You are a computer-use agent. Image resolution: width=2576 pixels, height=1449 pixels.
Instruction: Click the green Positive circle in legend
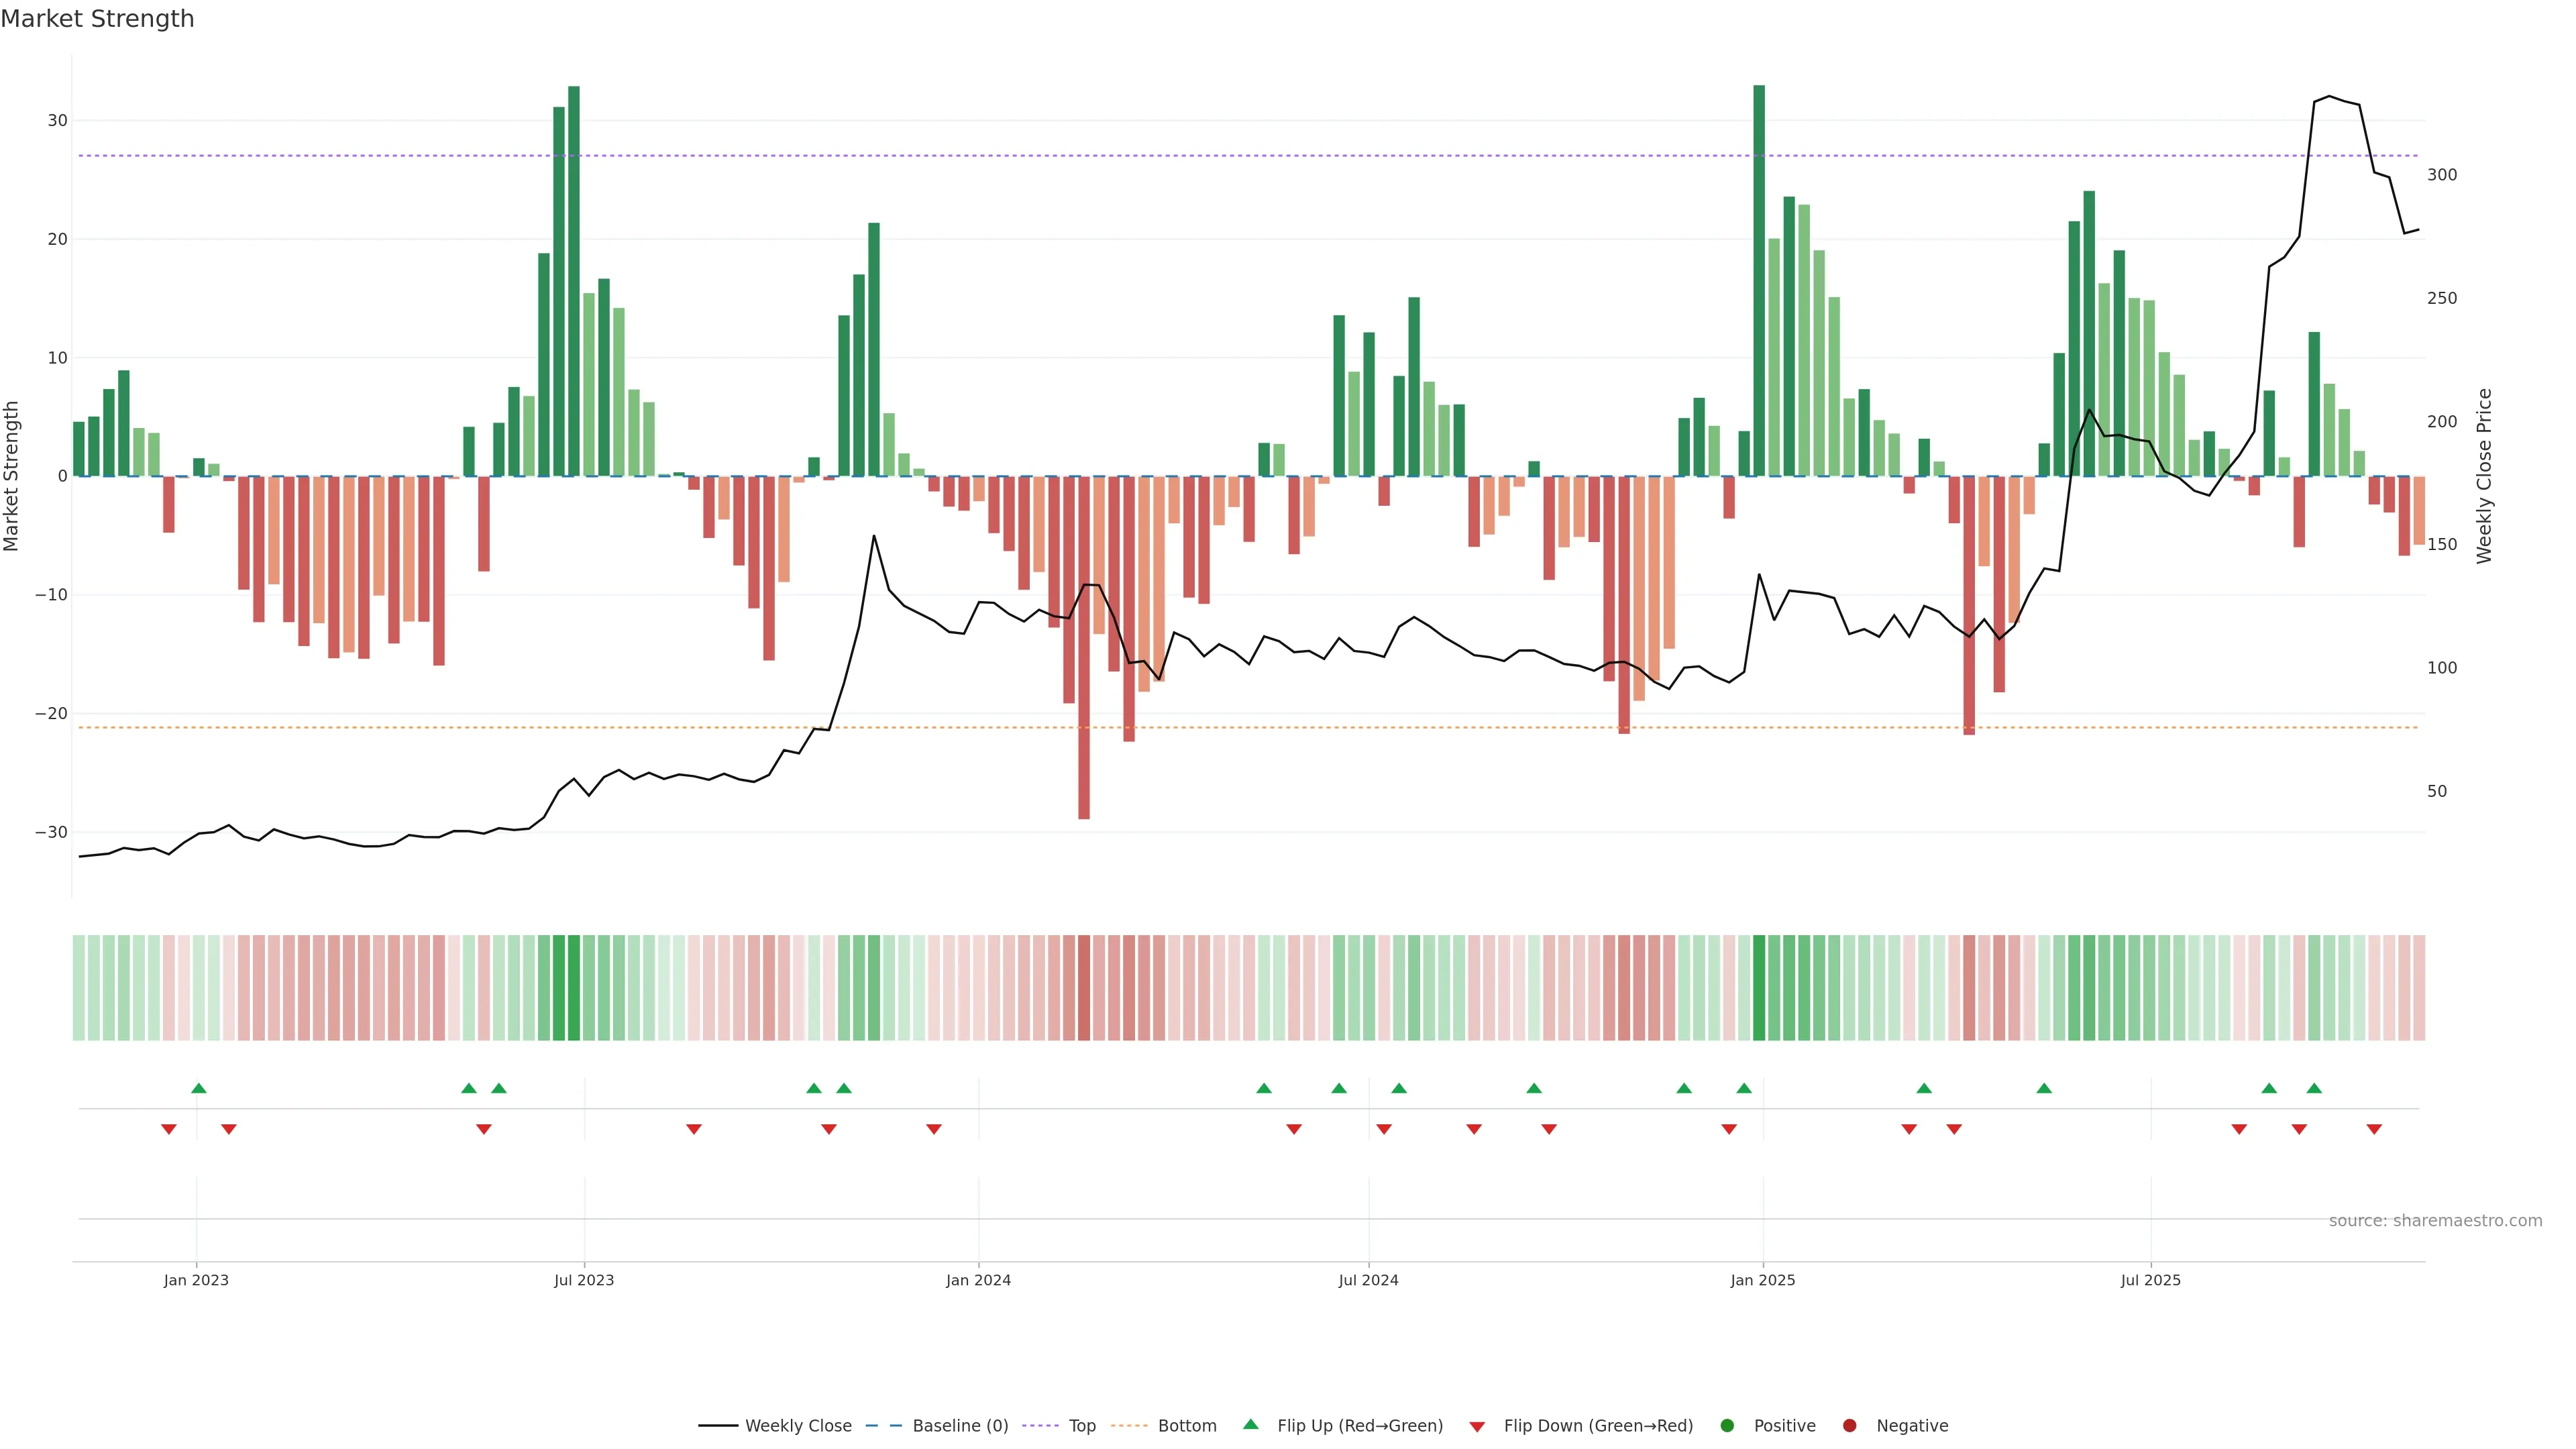coord(1727,1426)
